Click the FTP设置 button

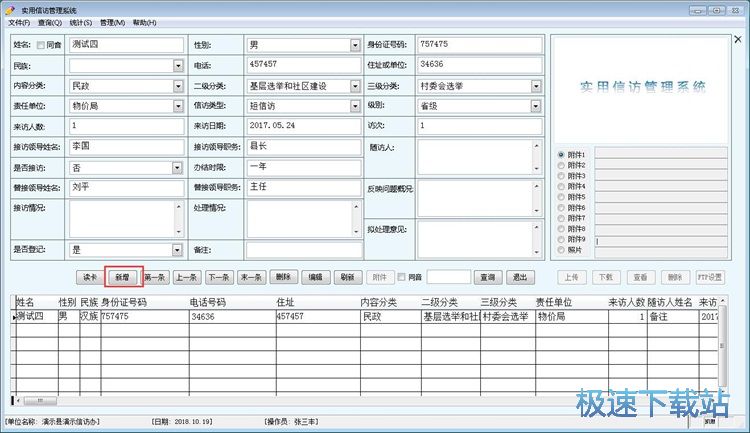point(710,277)
